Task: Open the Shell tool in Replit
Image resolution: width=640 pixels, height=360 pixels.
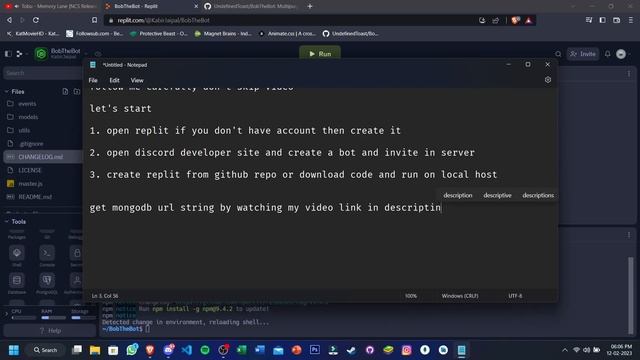Action: click(x=17, y=253)
